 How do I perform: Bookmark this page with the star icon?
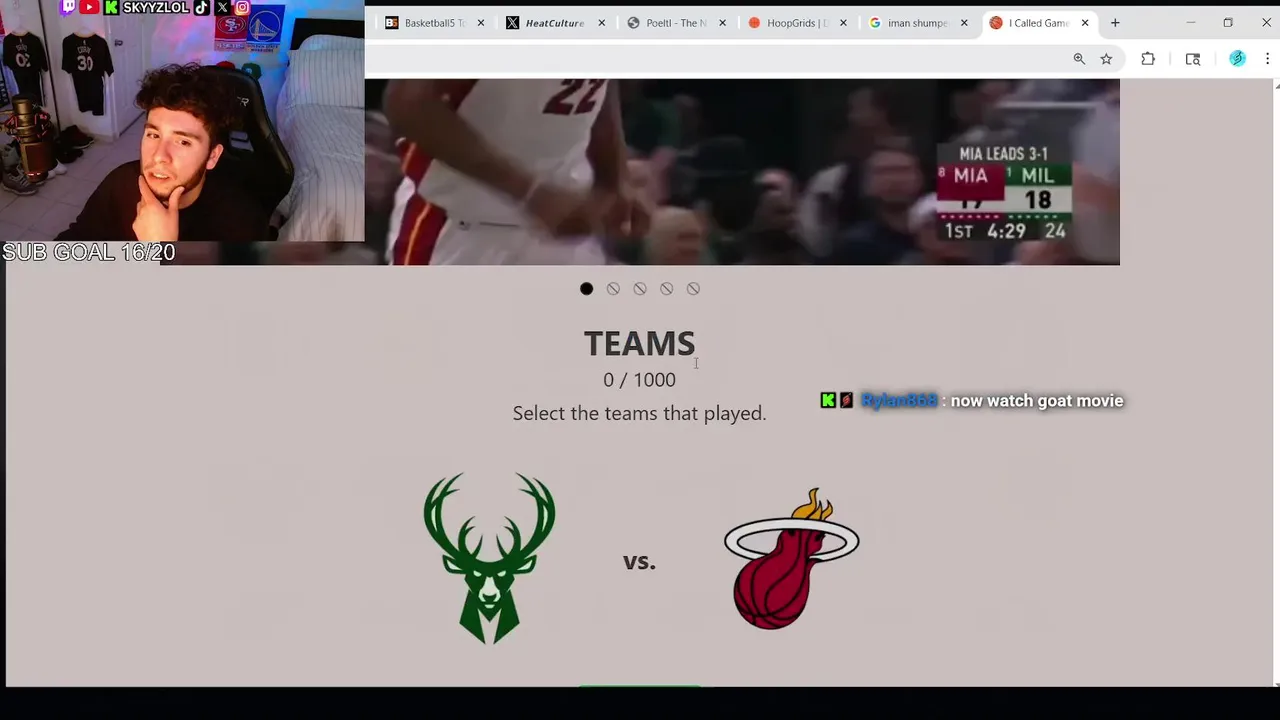tap(1106, 59)
